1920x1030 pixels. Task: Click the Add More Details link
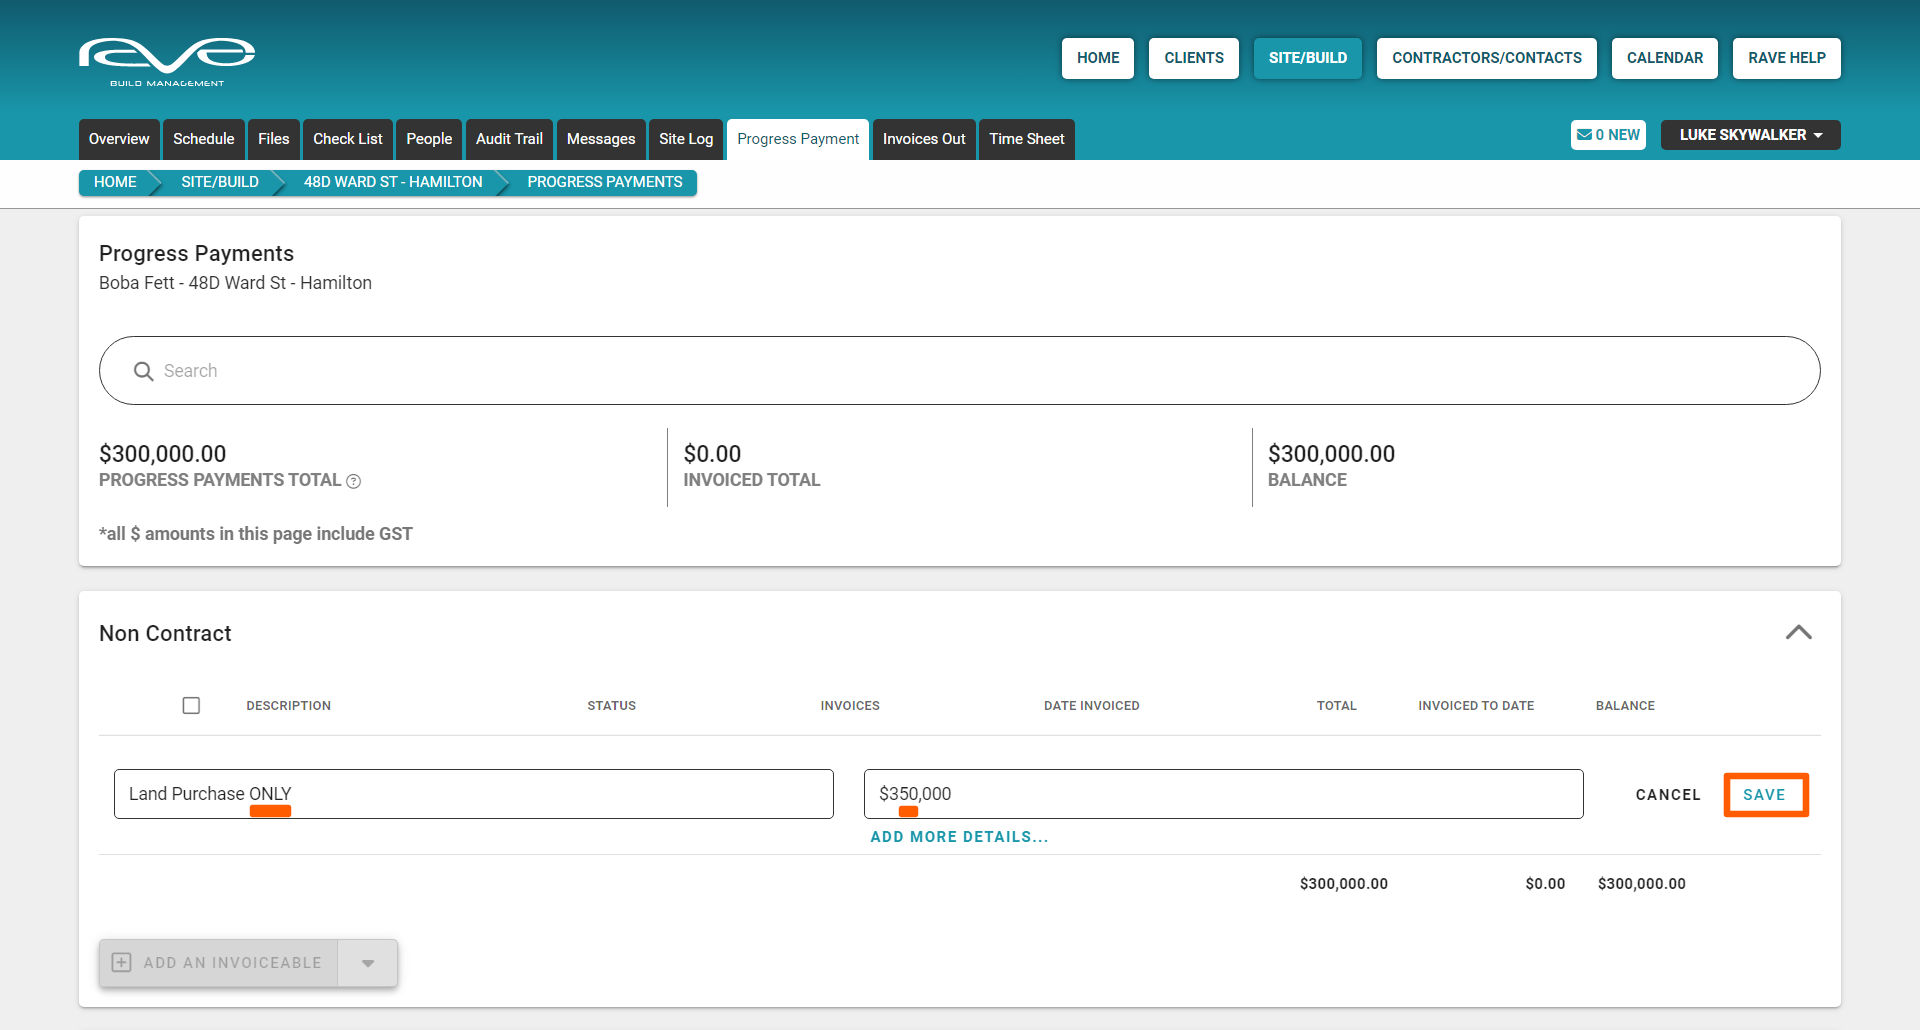[959, 837]
